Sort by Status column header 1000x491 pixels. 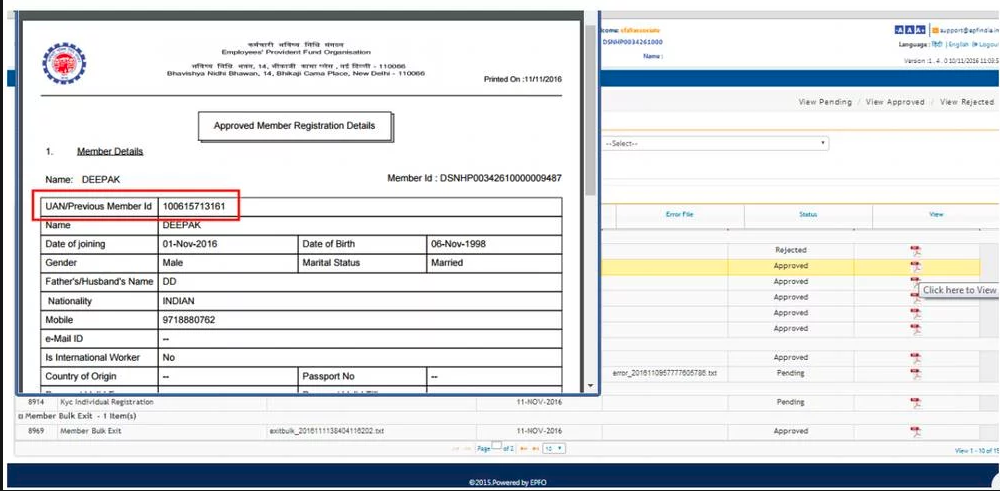(x=808, y=214)
